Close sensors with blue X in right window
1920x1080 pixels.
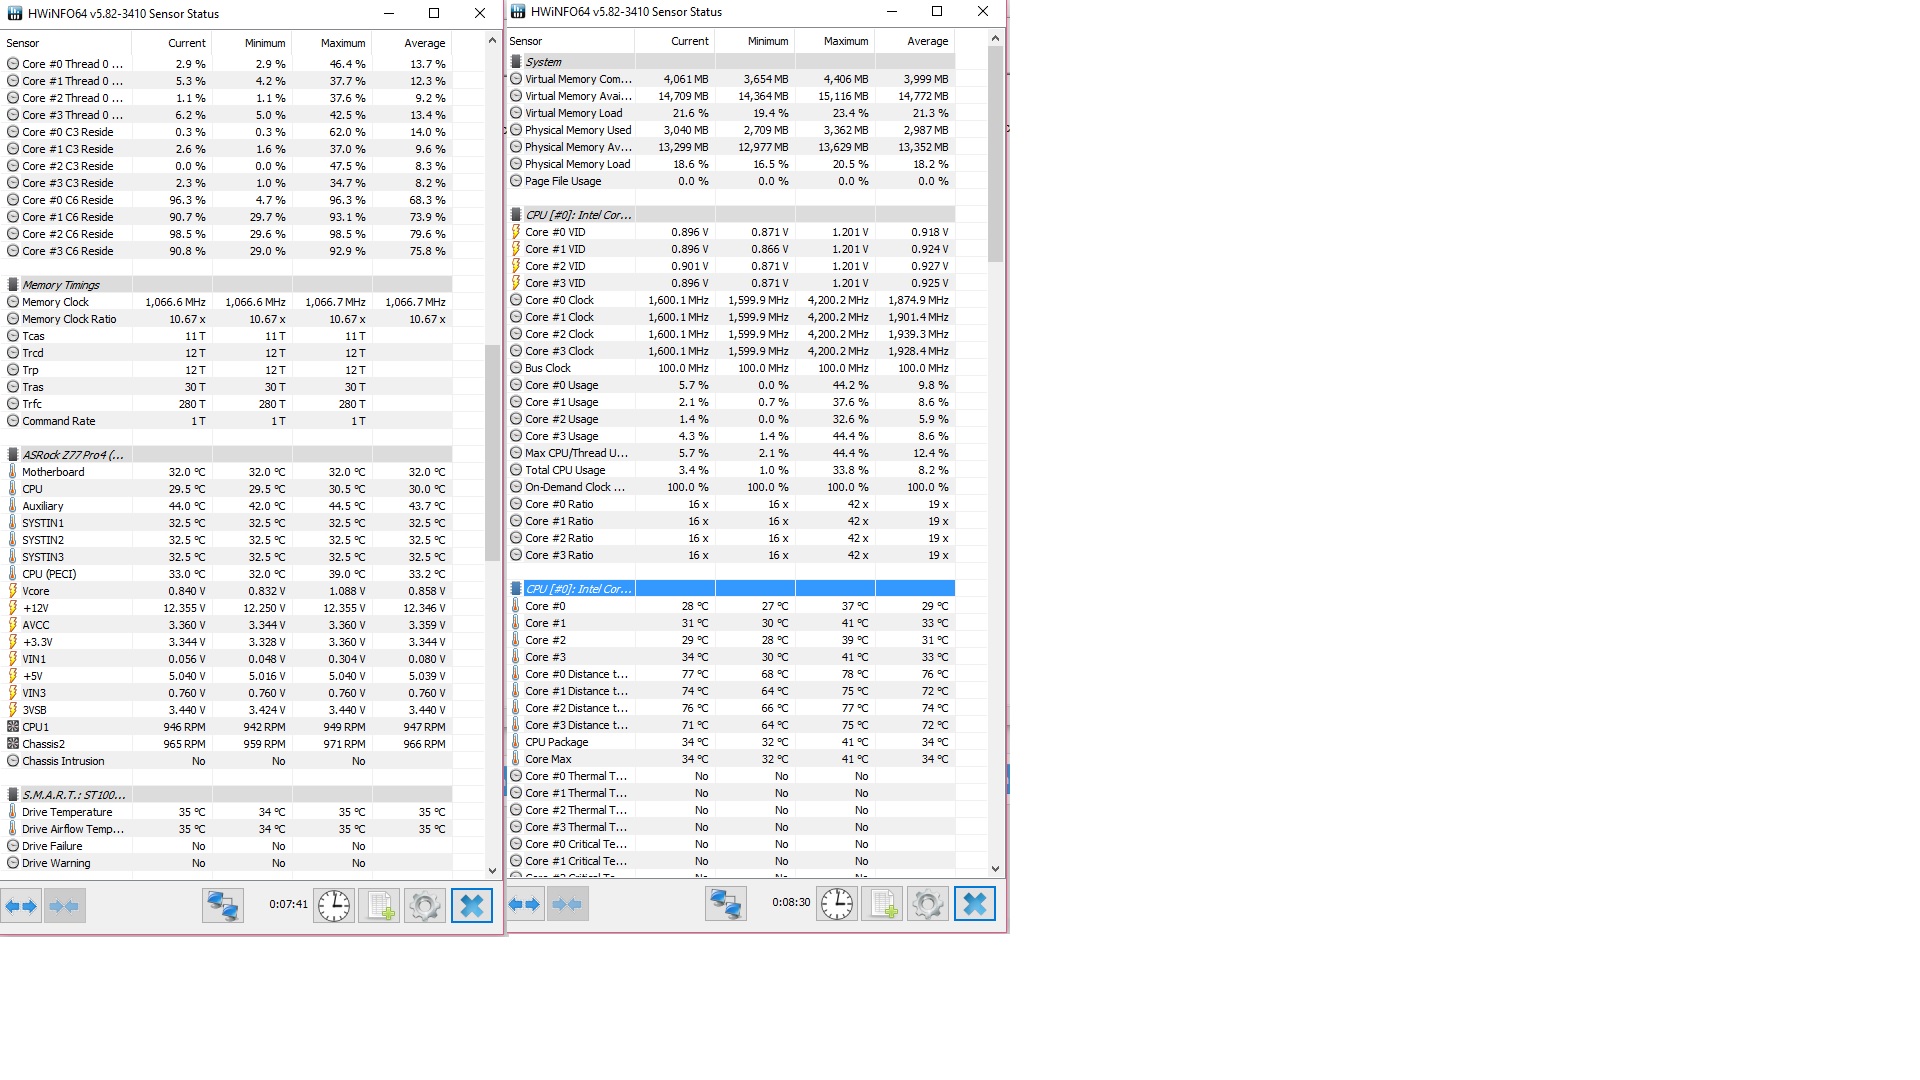click(974, 904)
